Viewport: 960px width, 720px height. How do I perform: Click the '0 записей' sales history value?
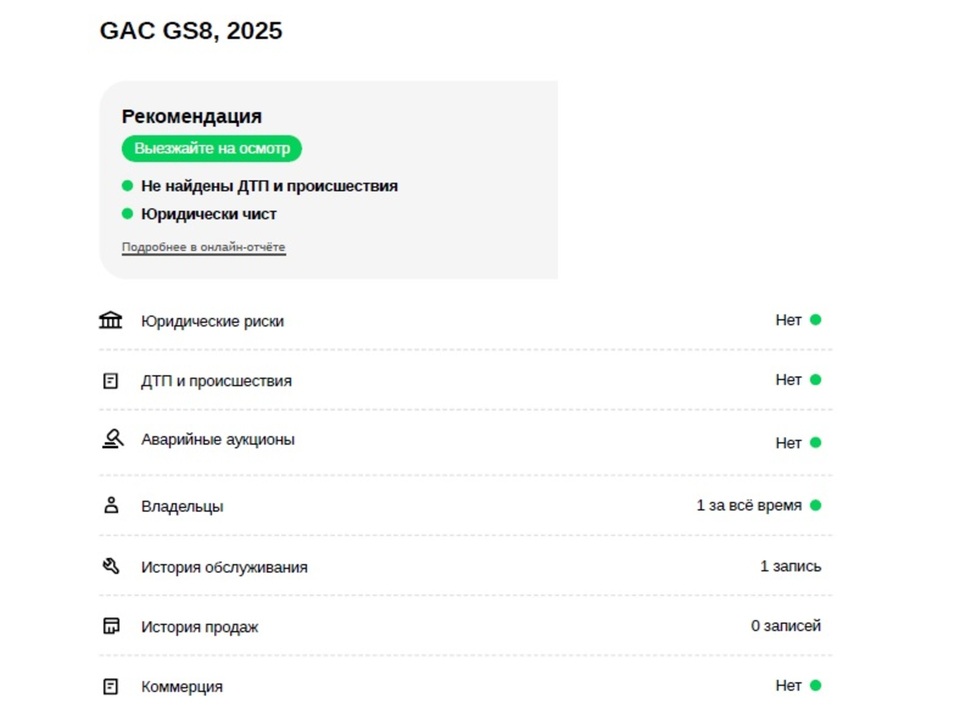(786, 626)
